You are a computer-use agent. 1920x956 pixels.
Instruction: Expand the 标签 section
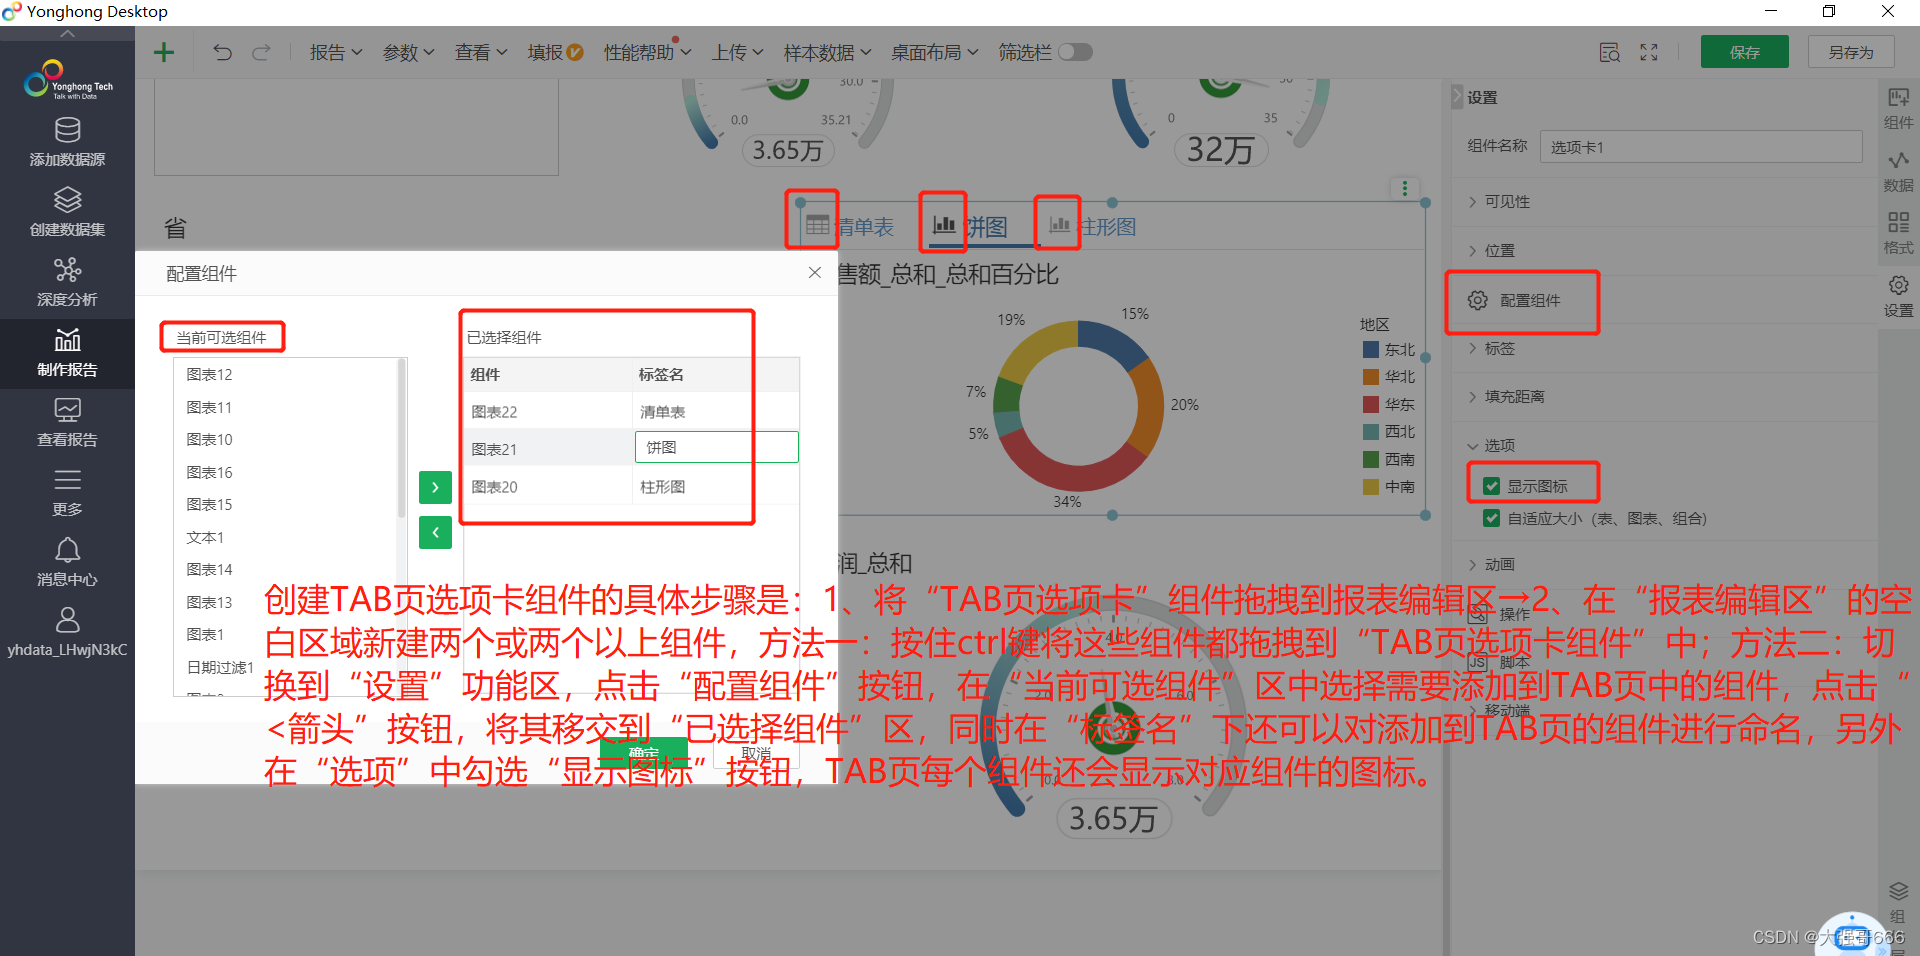1490,348
